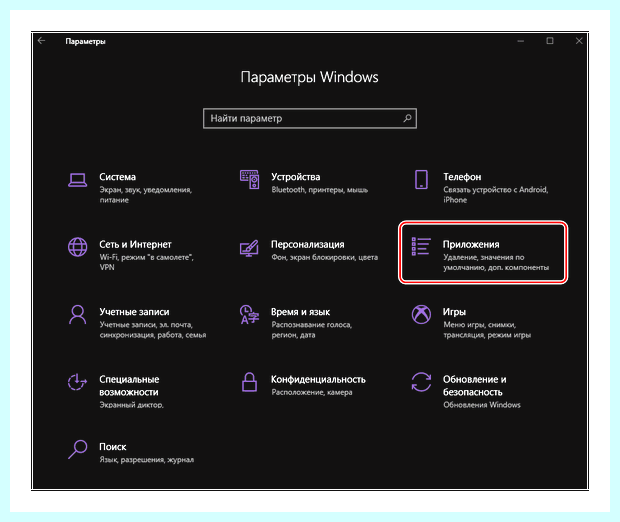
Task: Minimize the Параметры window
Action: tap(521, 41)
